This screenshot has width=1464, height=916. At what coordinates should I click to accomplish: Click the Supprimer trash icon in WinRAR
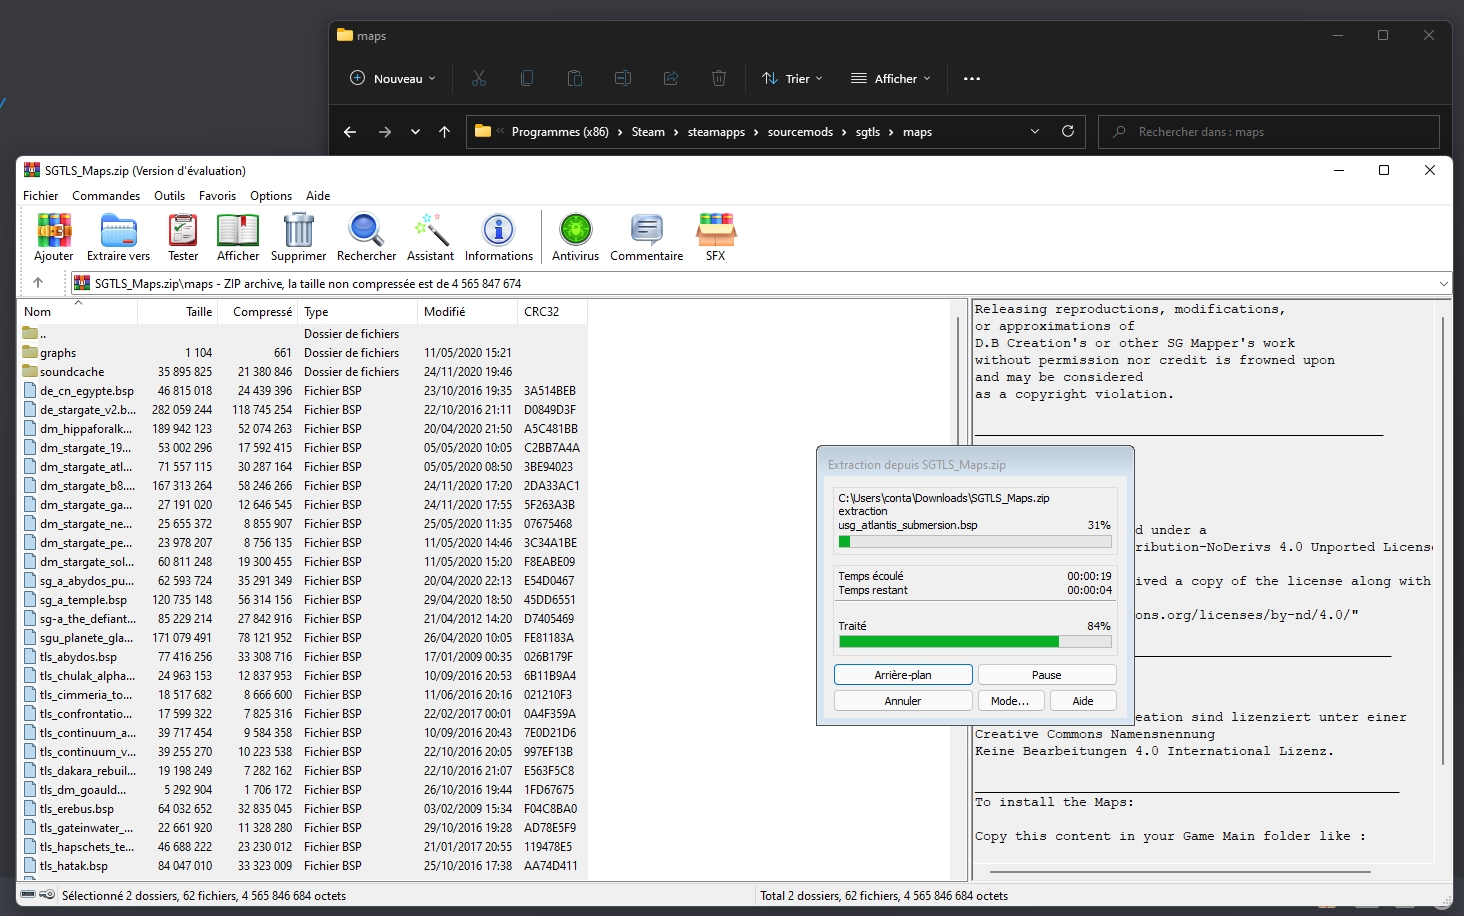tap(298, 237)
